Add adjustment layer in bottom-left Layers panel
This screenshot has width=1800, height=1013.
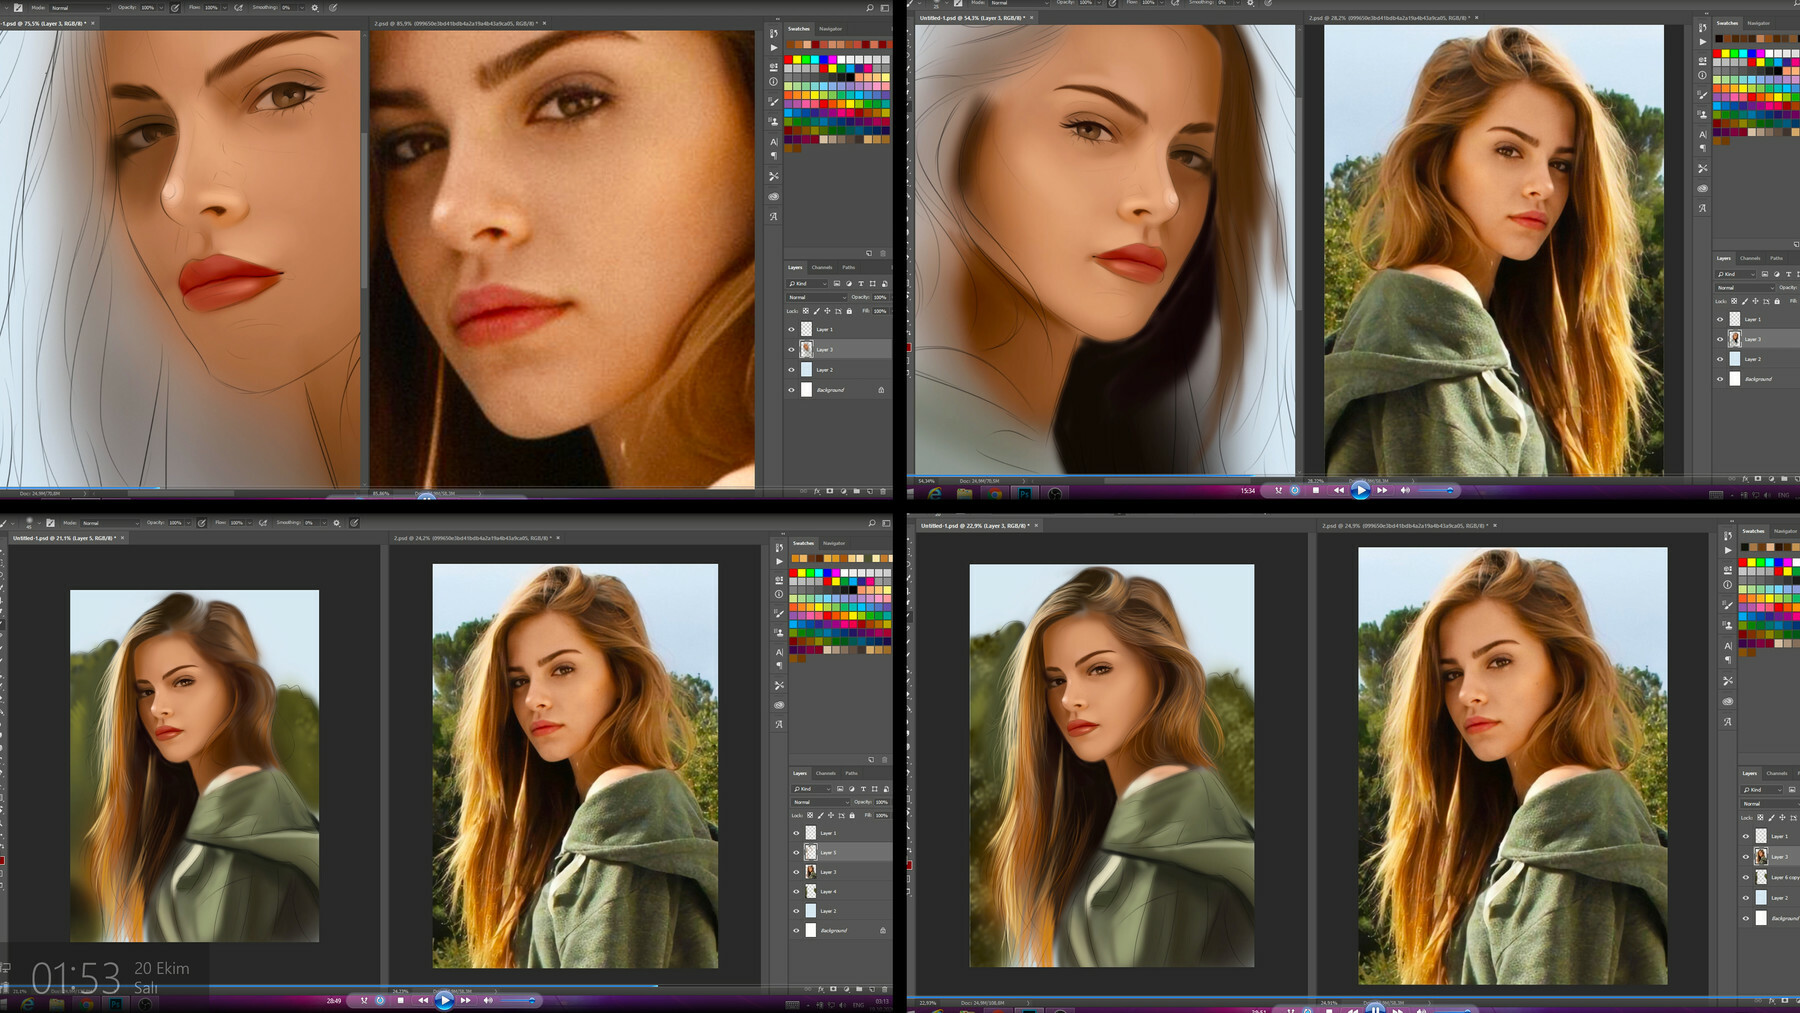pyautogui.click(x=846, y=990)
